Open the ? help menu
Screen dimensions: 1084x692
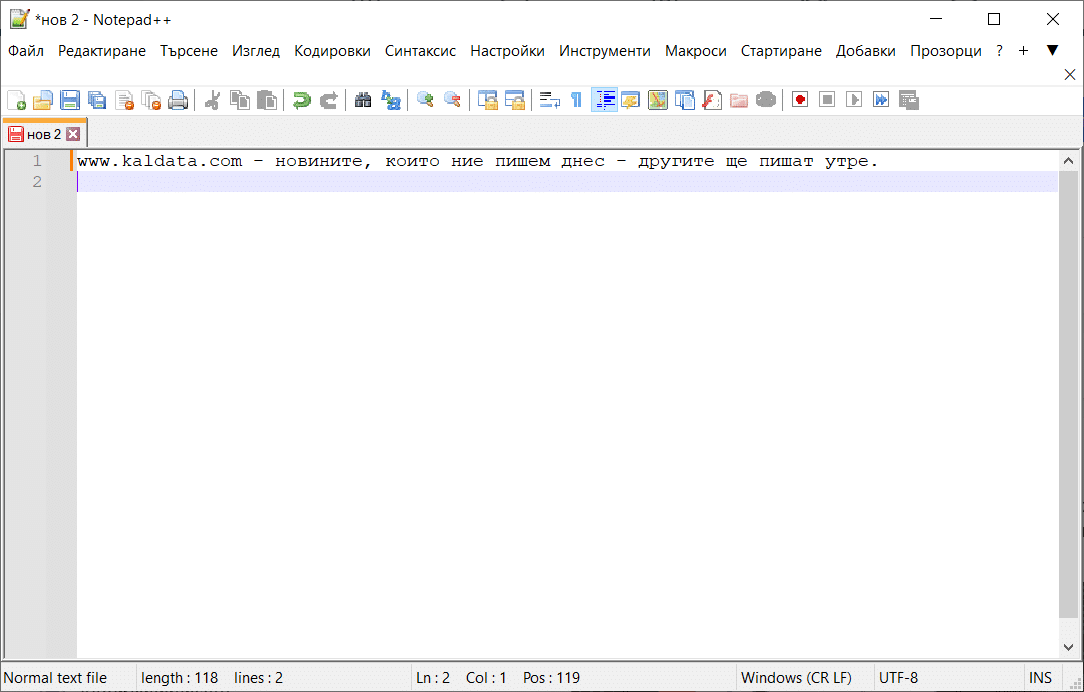pos(999,51)
